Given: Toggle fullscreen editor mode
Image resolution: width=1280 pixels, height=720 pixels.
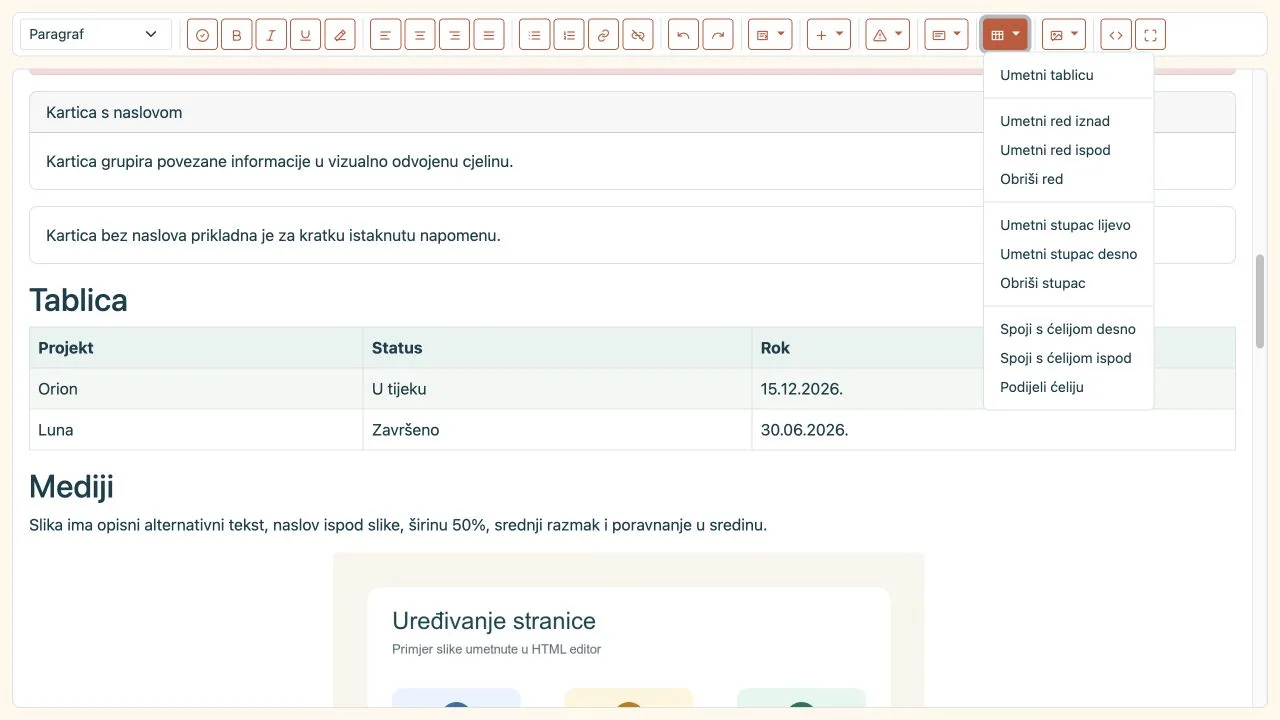Looking at the screenshot, I should point(1151,35).
